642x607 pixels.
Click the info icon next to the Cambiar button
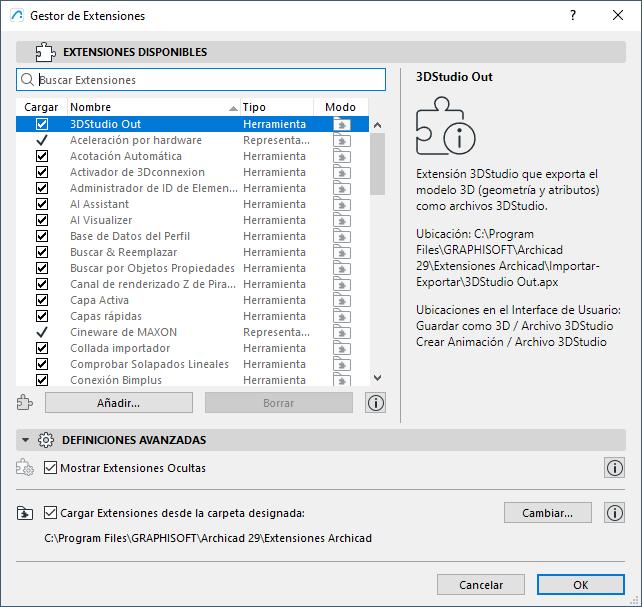(x=614, y=512)
